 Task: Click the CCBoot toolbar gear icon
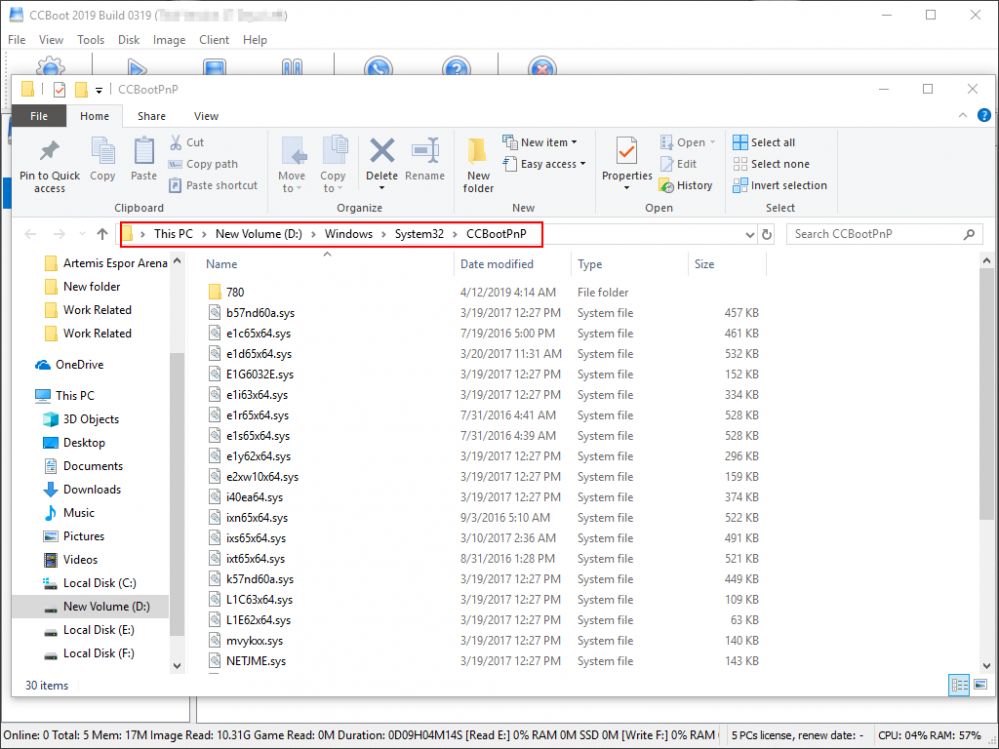[50, 66]
